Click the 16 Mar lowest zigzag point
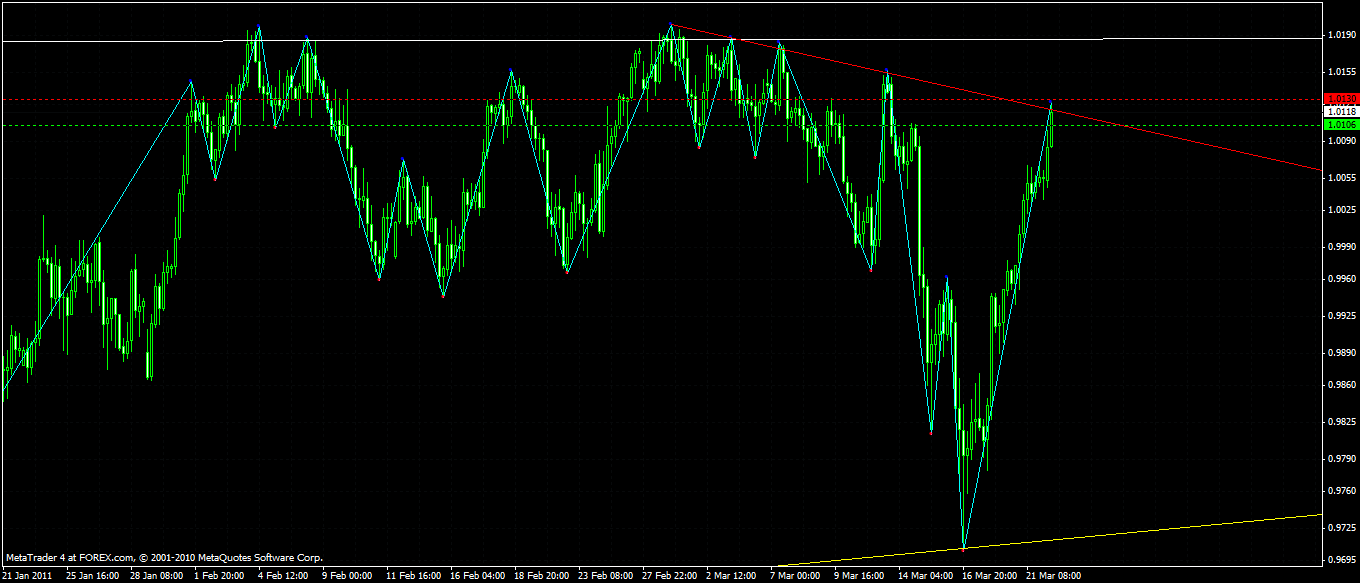Image resolution: width=1360 pixels, height=583 pixels. click(x=963, y=548)
